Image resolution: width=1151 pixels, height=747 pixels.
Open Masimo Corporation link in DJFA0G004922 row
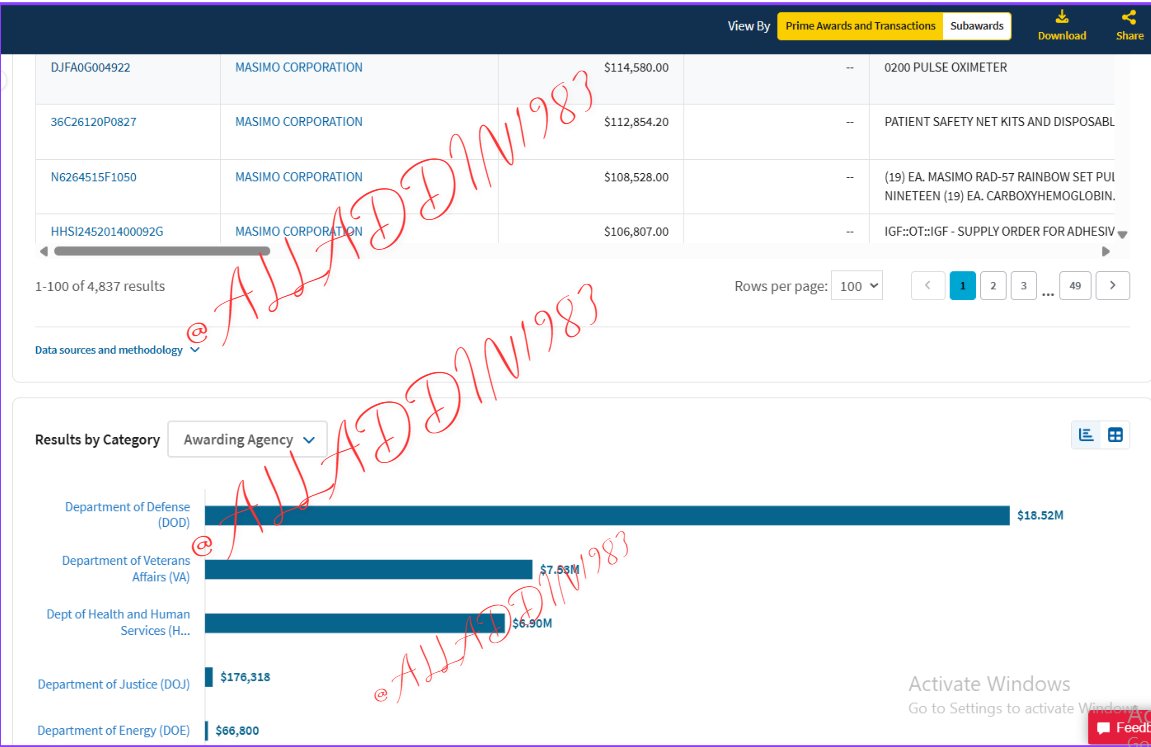(299, 68)
